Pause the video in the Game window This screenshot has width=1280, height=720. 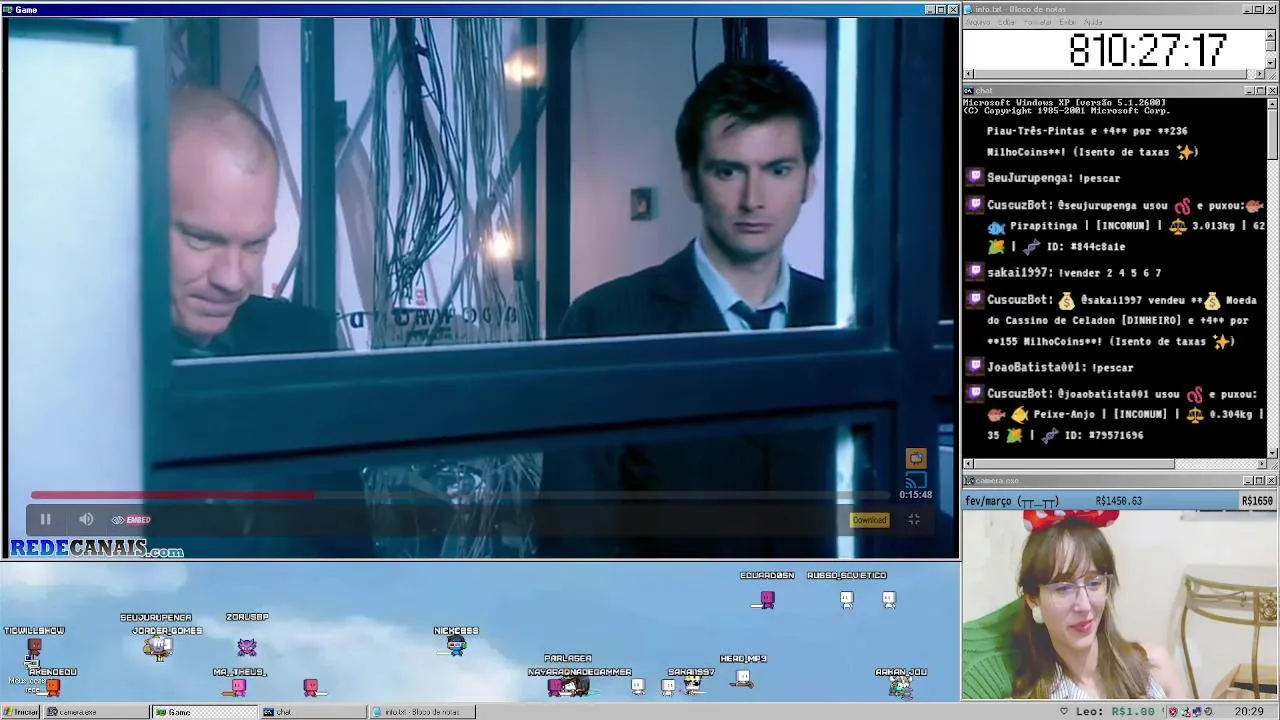(45, 519)
